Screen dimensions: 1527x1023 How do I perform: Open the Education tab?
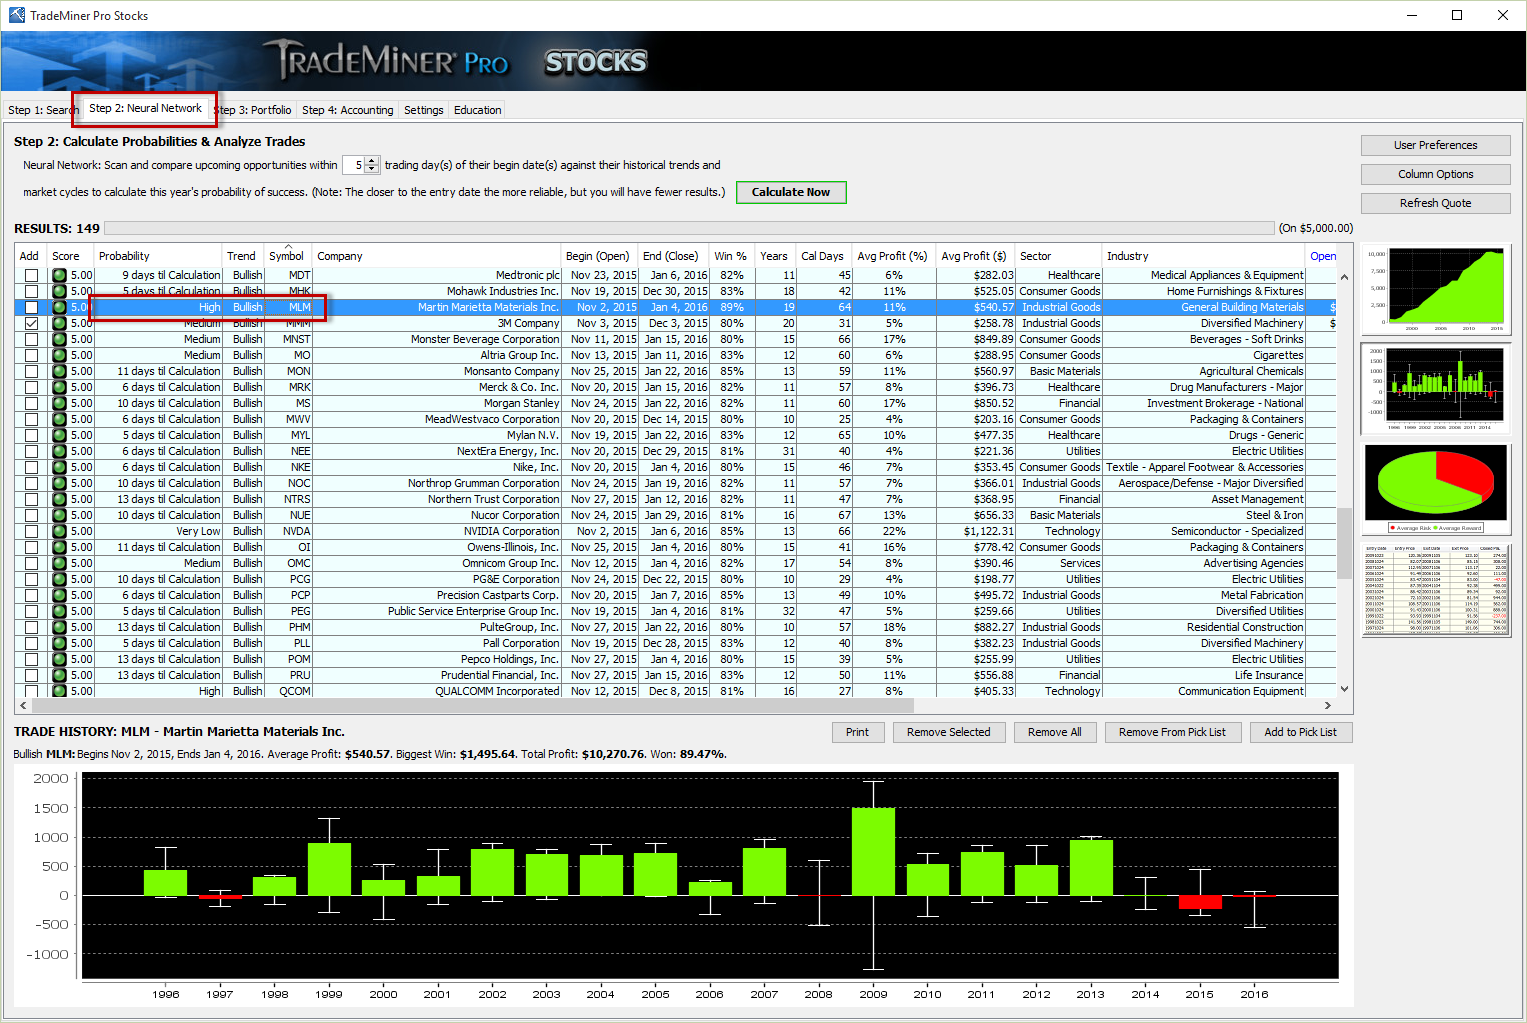coord(478,110)
